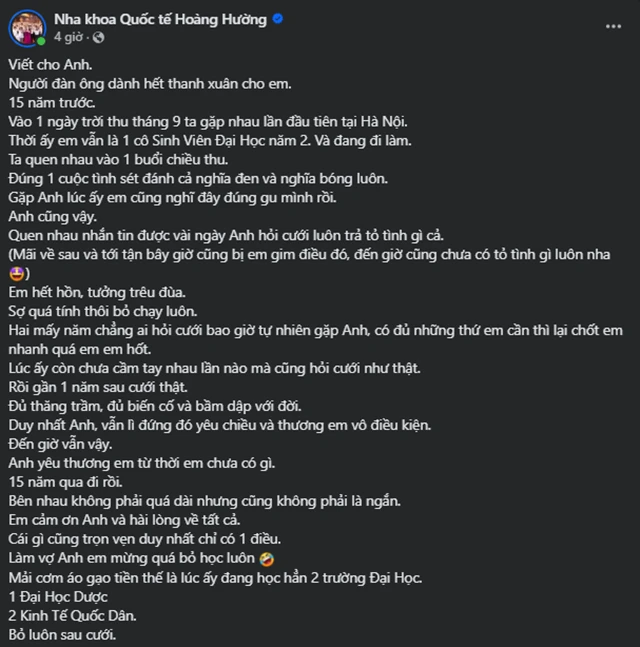Open the Nha khoa Quốc tế Hoàng Hường page name

[162, 19]
